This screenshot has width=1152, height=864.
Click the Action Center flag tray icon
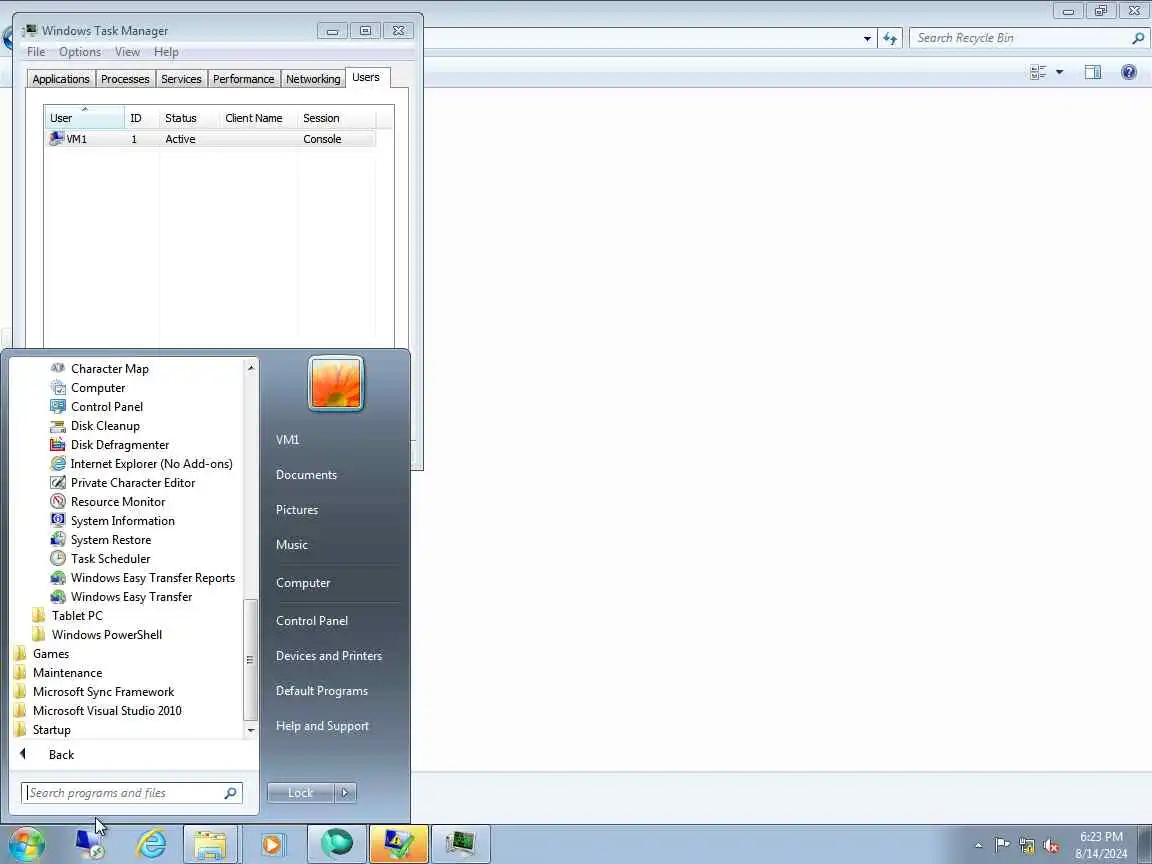tap(1002, 845)
